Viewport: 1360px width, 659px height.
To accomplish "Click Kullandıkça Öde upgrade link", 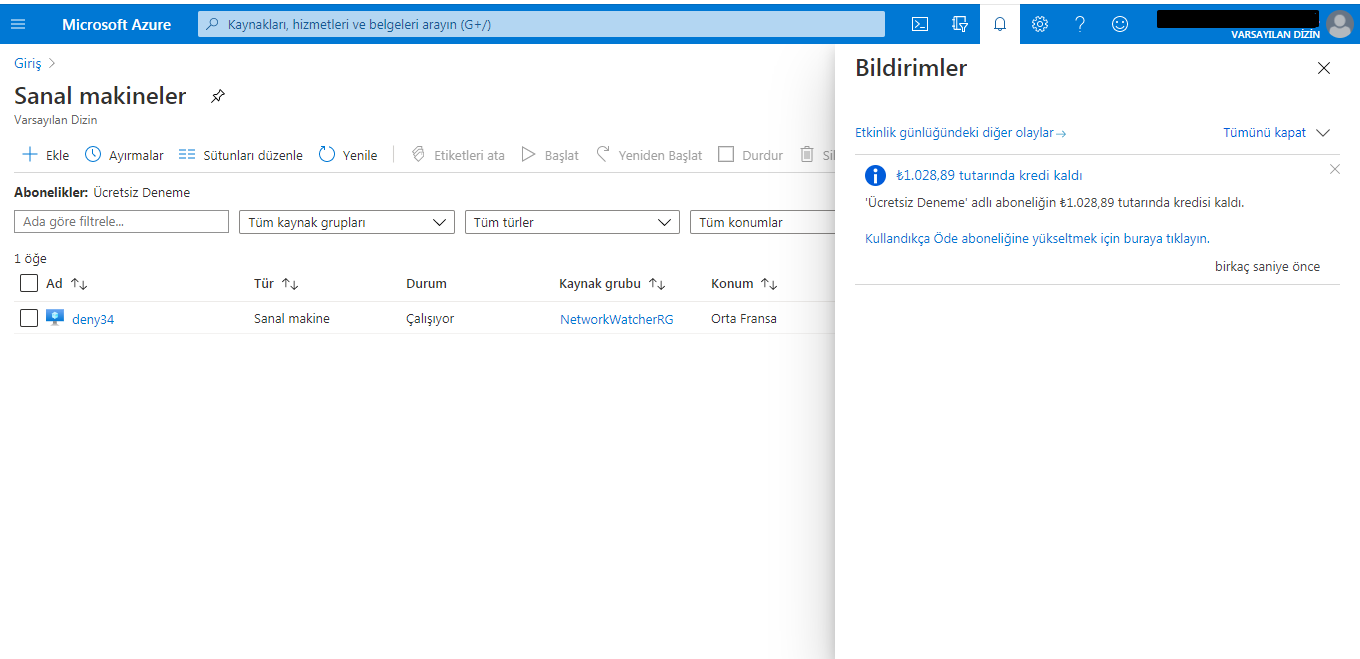I will coord(1037,239).
